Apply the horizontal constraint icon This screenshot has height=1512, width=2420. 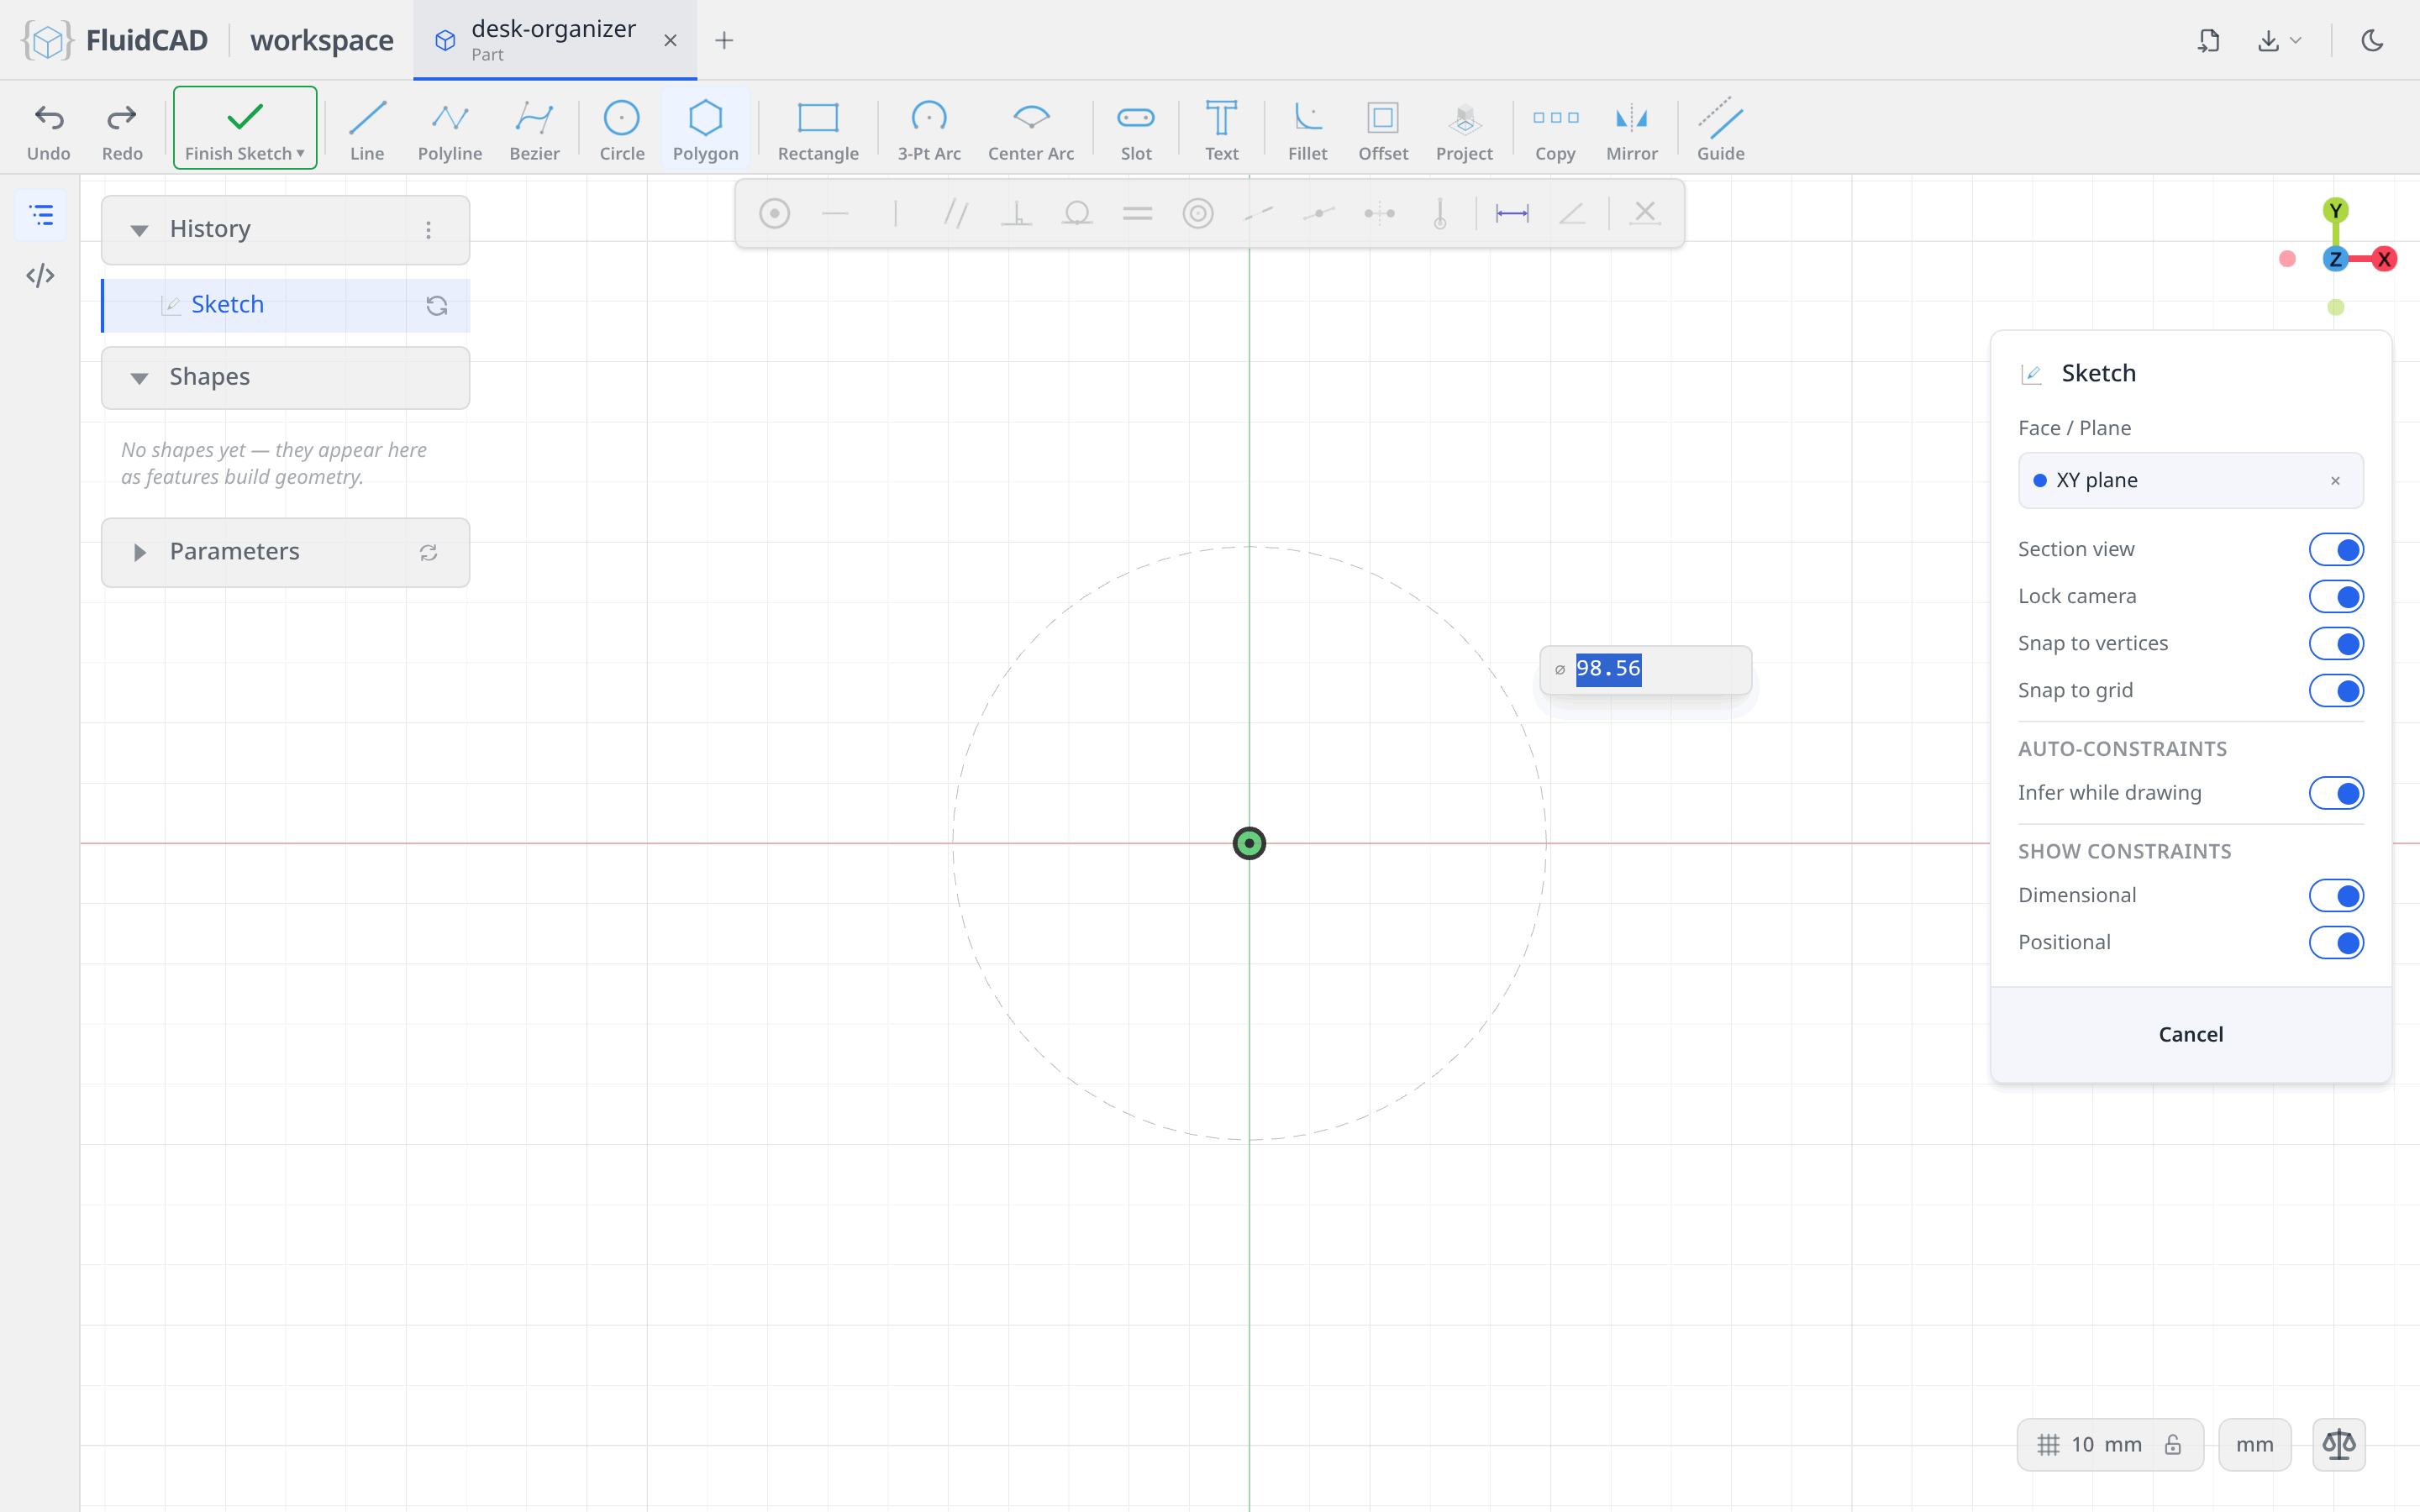(835, 213)
